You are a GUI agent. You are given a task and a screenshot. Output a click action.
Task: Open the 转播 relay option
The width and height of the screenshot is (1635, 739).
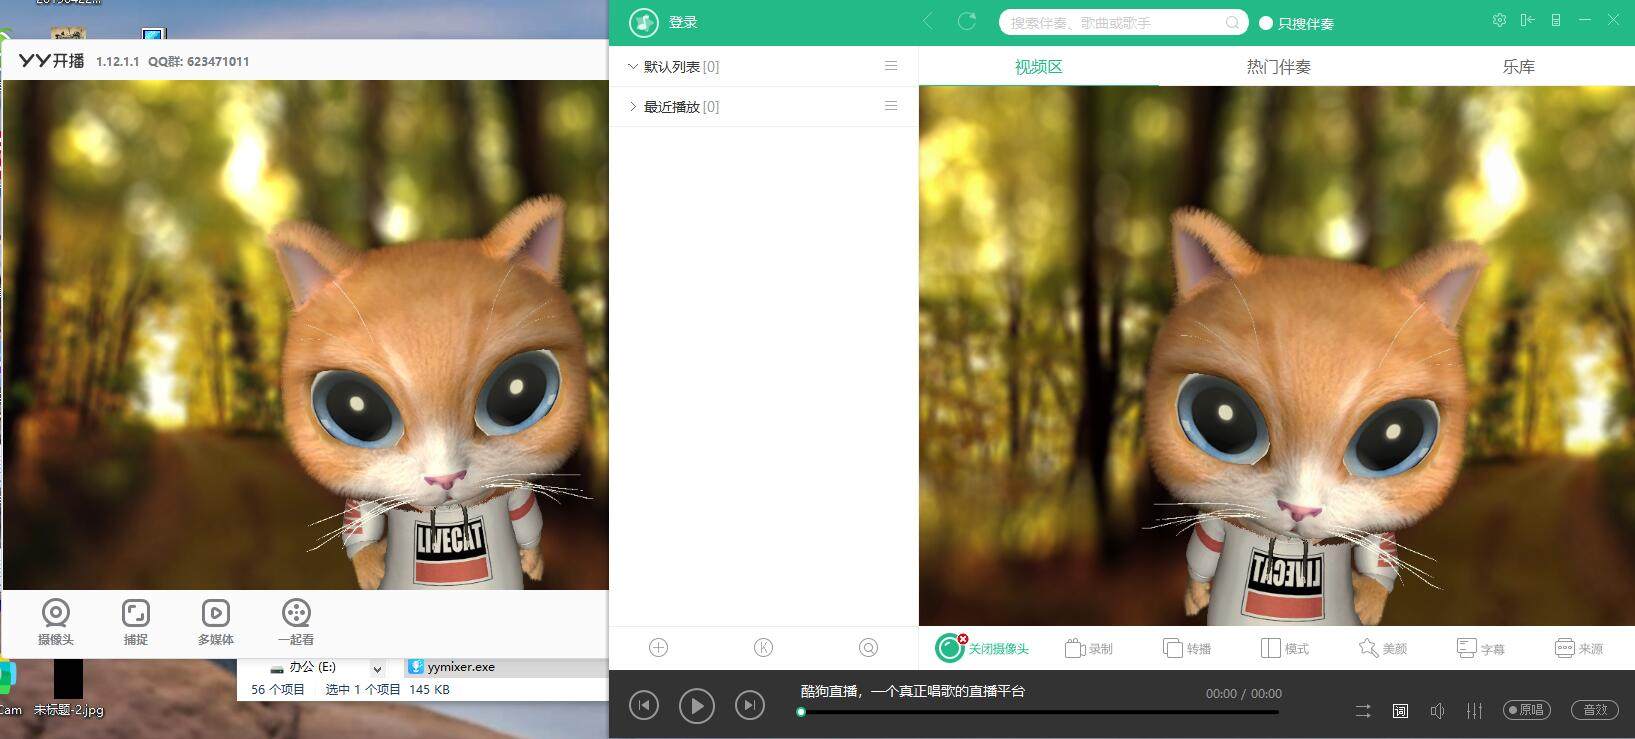pyautogui.click(x=1187, y=648)
